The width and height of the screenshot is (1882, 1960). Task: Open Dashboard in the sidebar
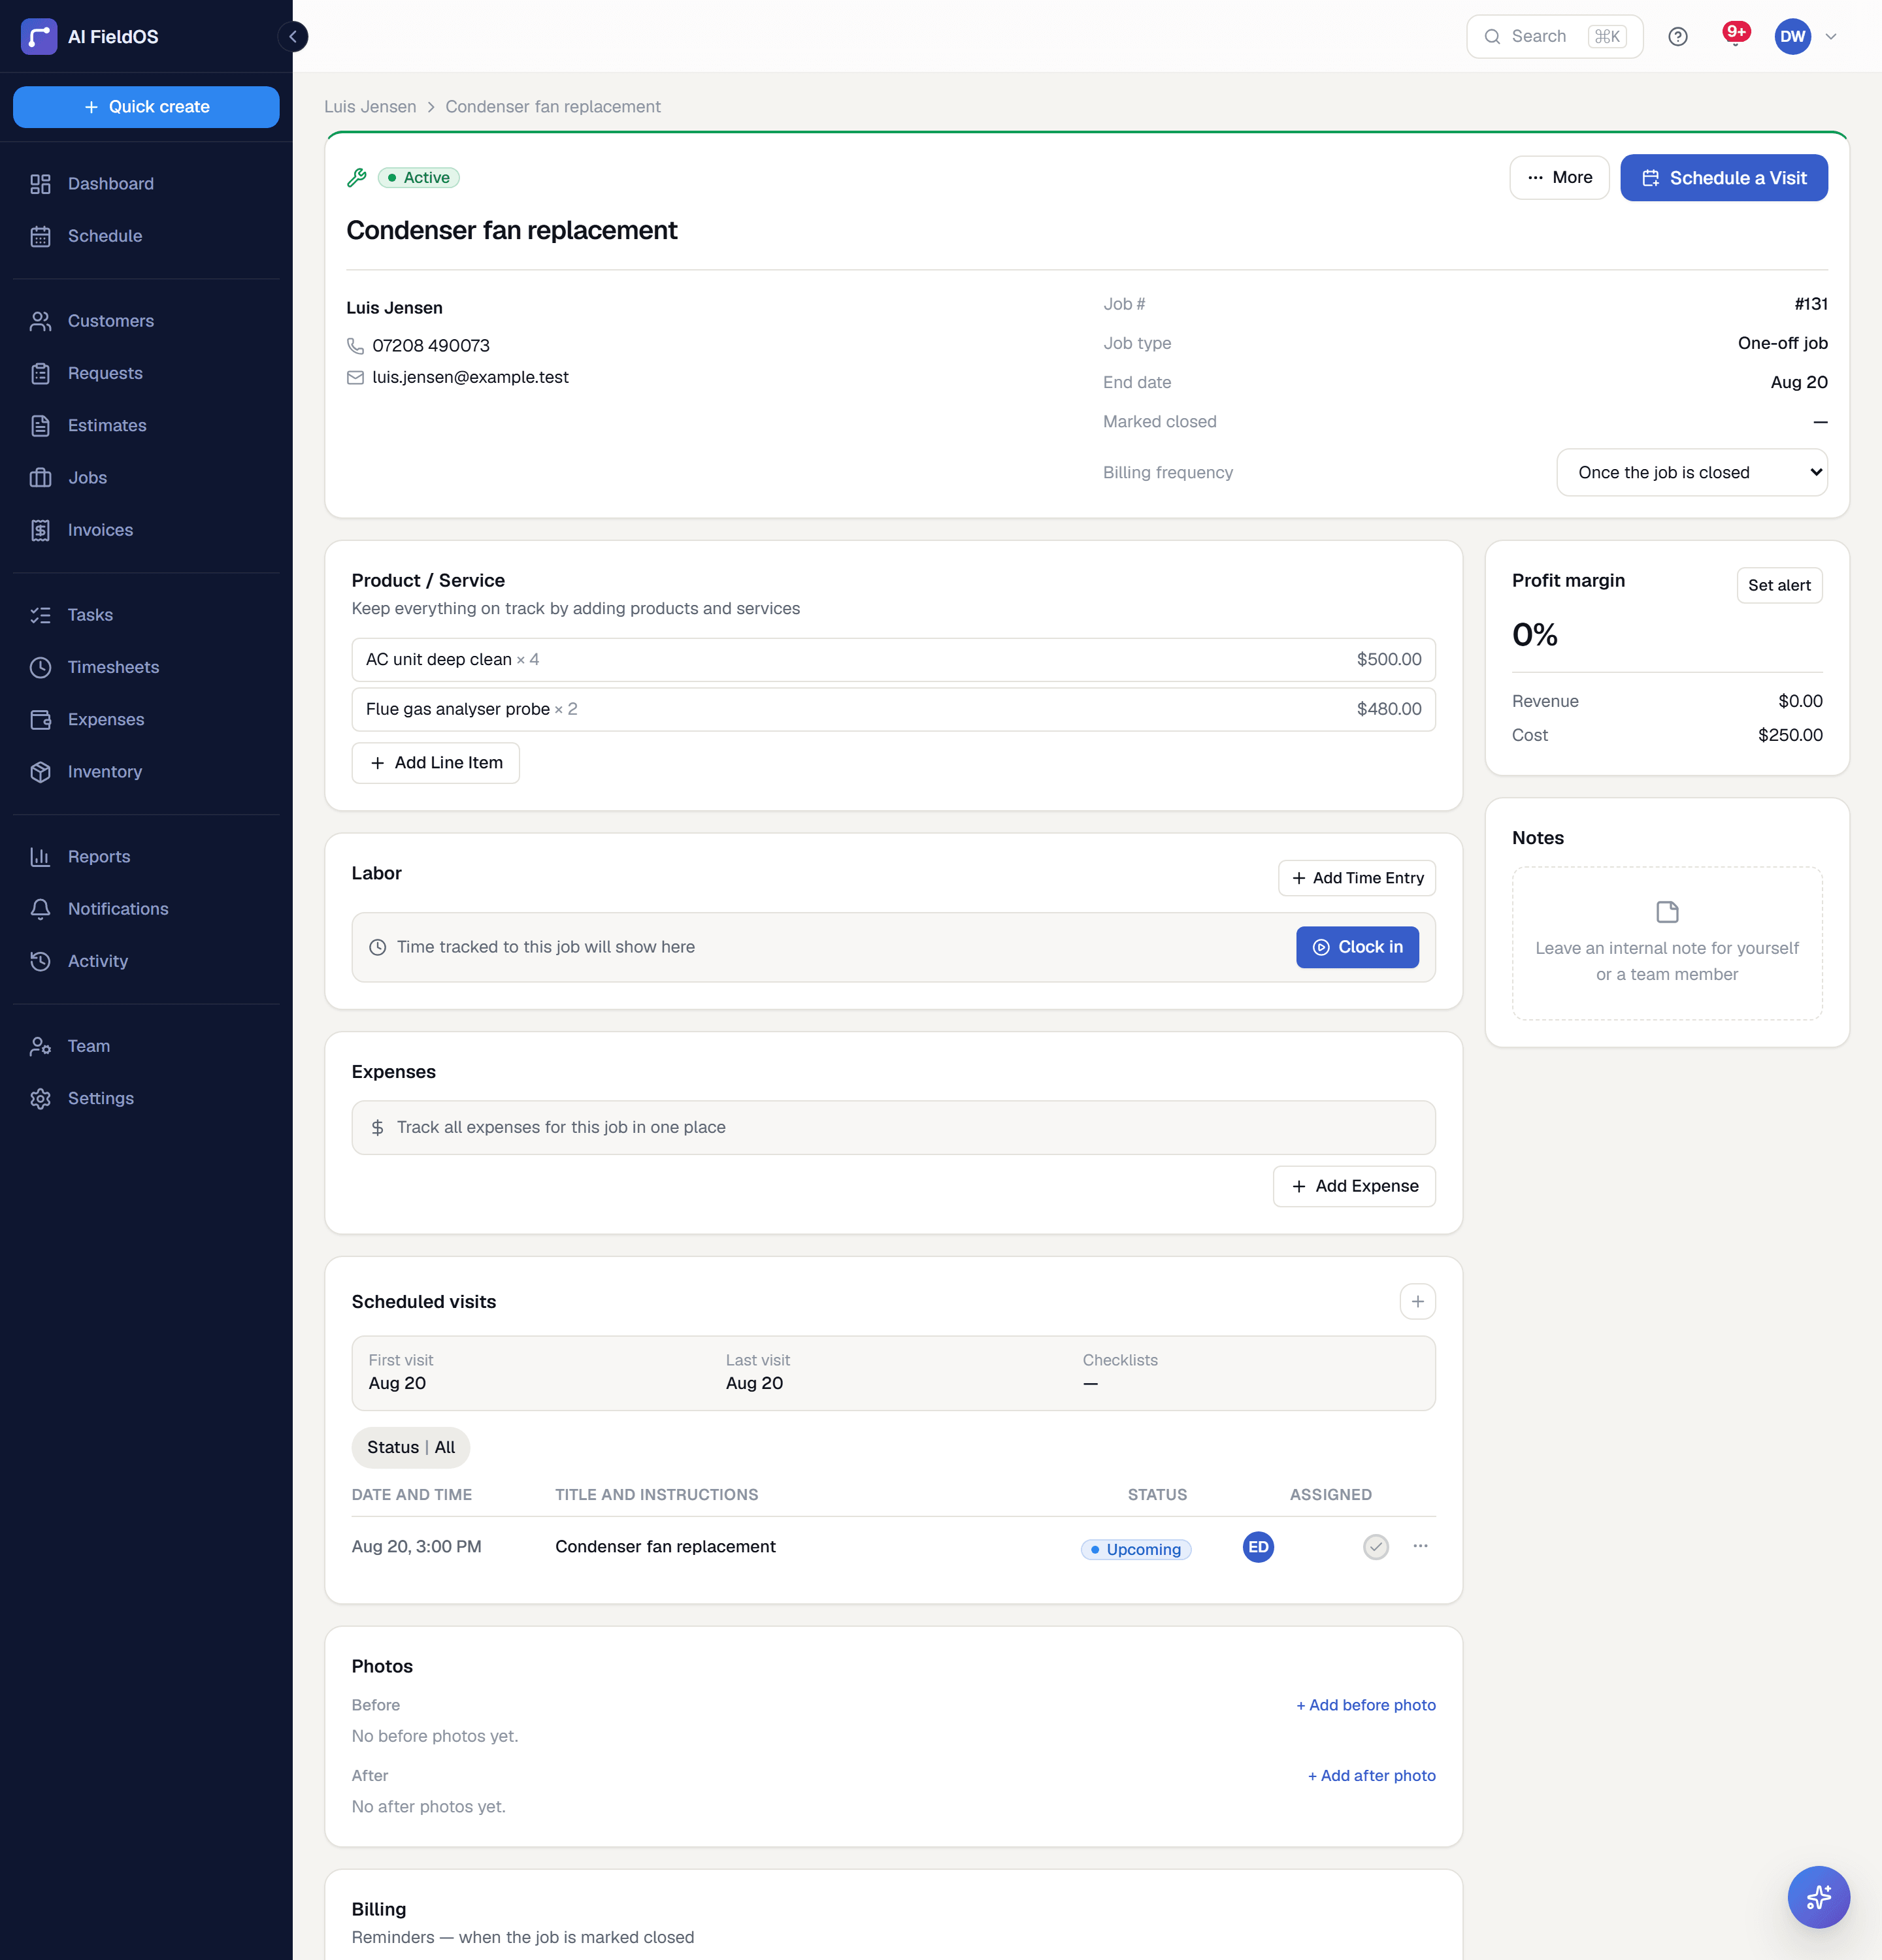(x=146, y=184)
